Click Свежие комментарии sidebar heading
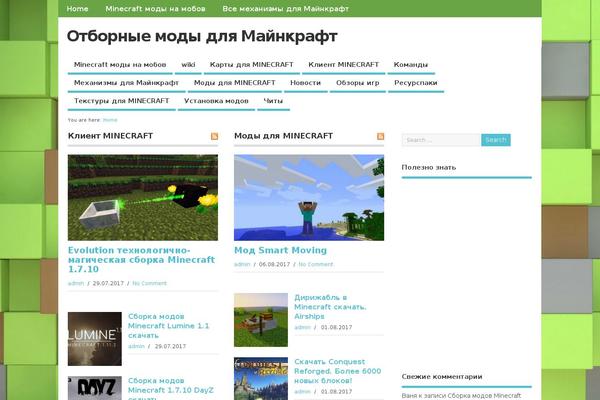Image resolution: width=600 pixels, height=400 pixels. pos(442,377)
